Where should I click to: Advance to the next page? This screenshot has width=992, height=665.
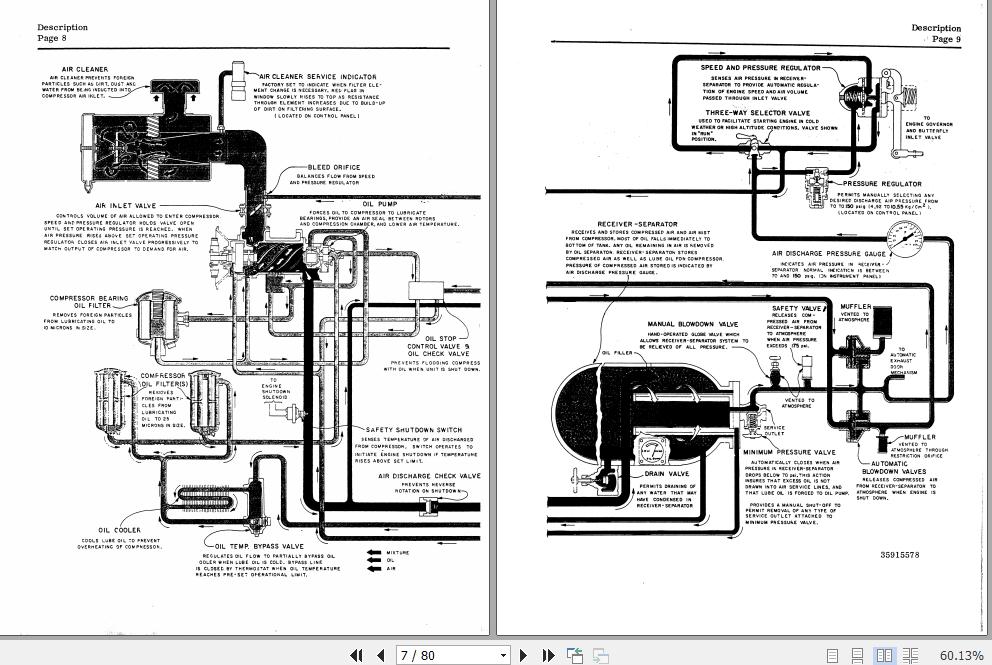tap(524, 655)
